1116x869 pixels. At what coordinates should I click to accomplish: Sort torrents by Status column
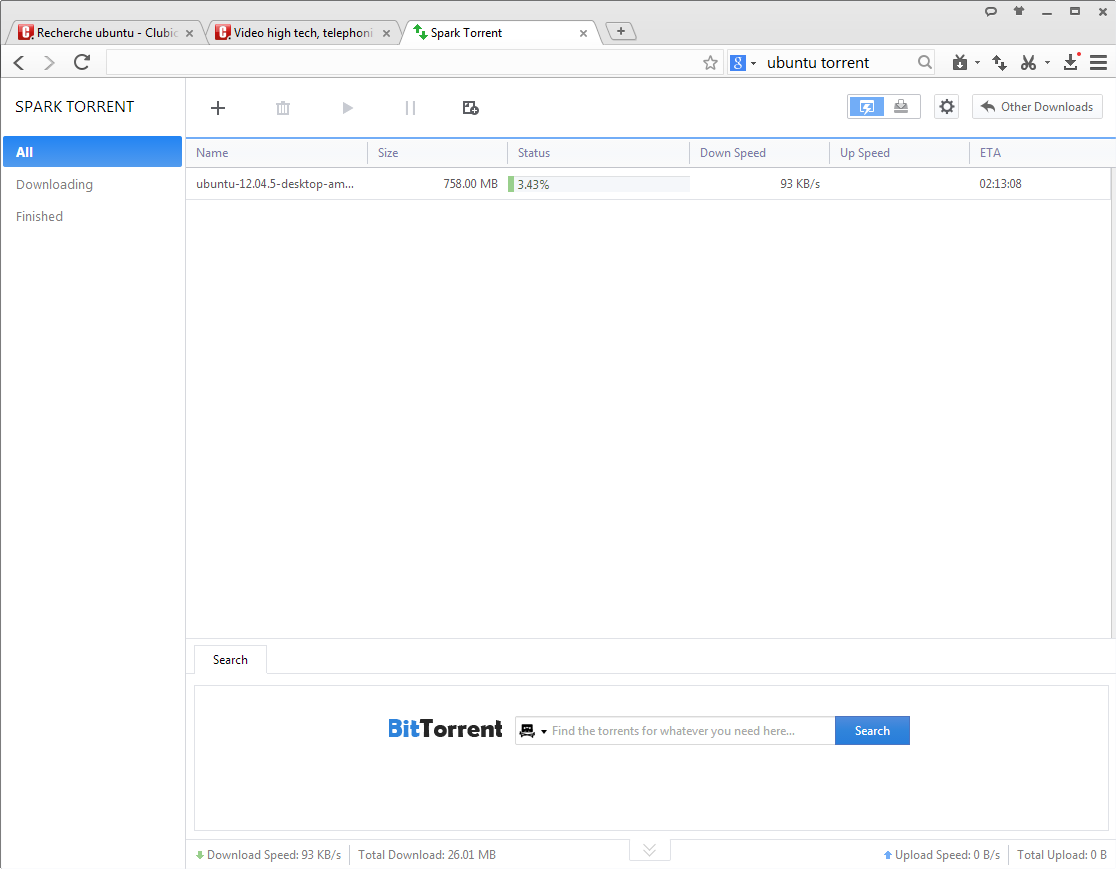599,153
